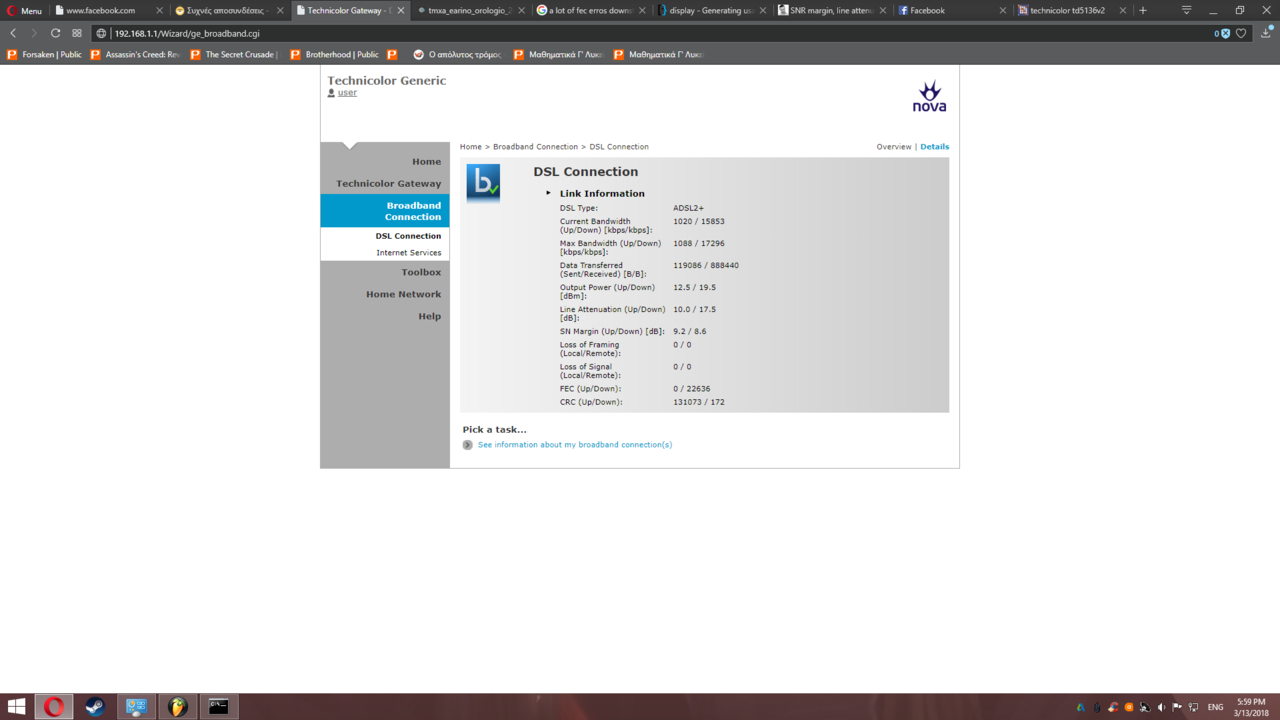Open the Internet Services submenu item
This screenshot has width=1280, height=720.
coord(408,253)
